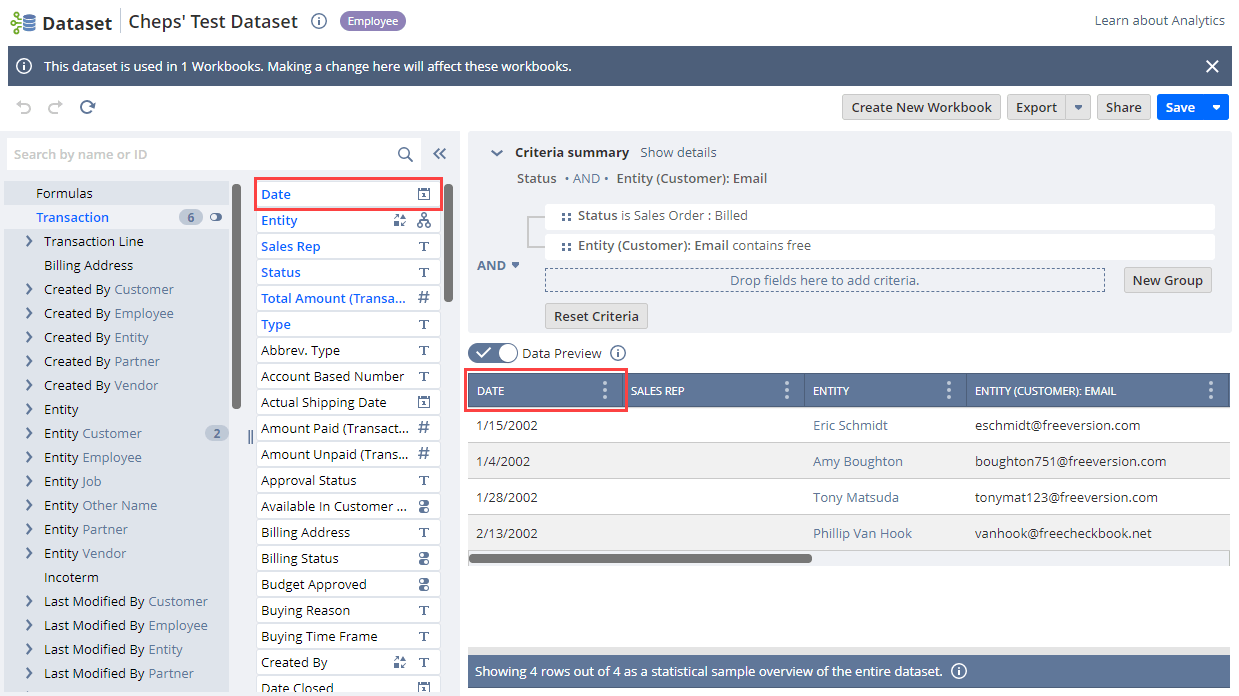Click the Reset Criteria button
This screenshot has width=1239, height=696.
click(x=596, y=316)
